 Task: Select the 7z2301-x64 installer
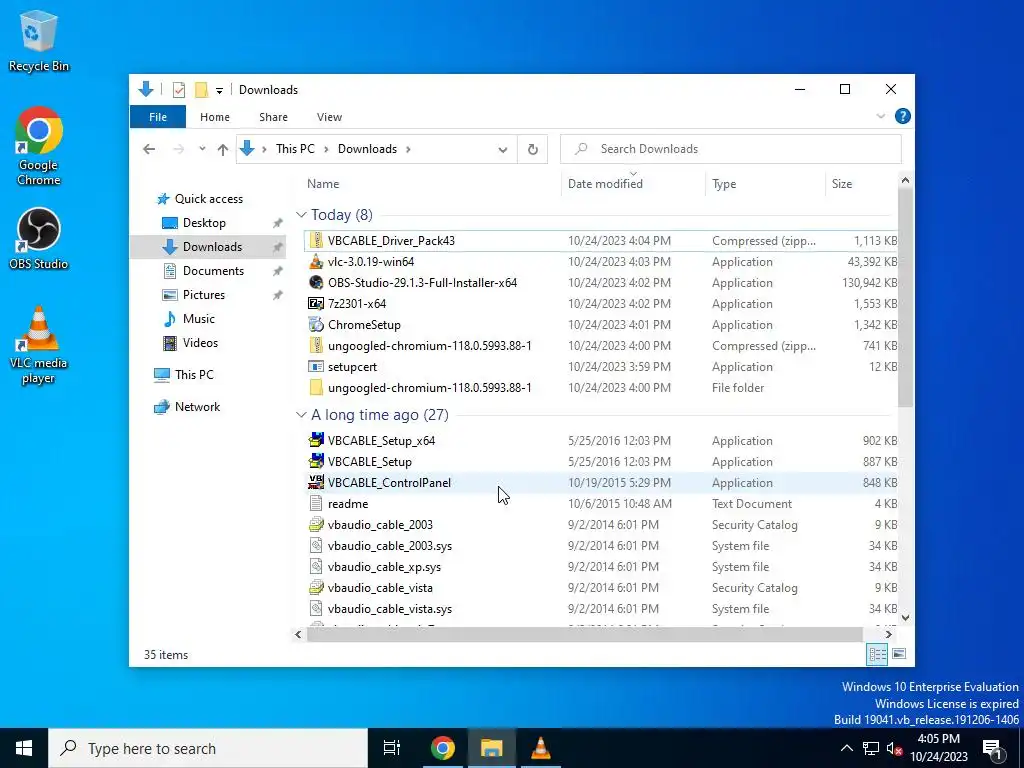[601, 304]
